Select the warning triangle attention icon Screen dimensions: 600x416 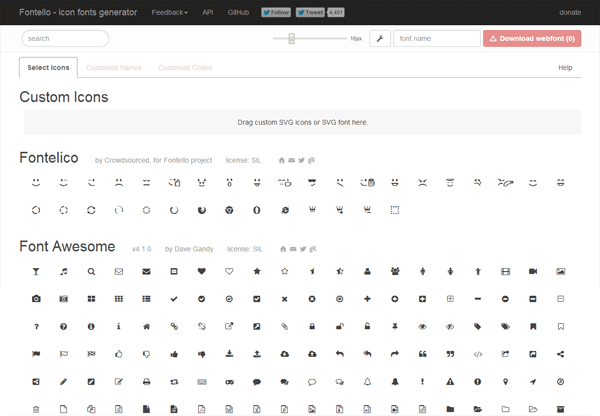coord(450,382)
